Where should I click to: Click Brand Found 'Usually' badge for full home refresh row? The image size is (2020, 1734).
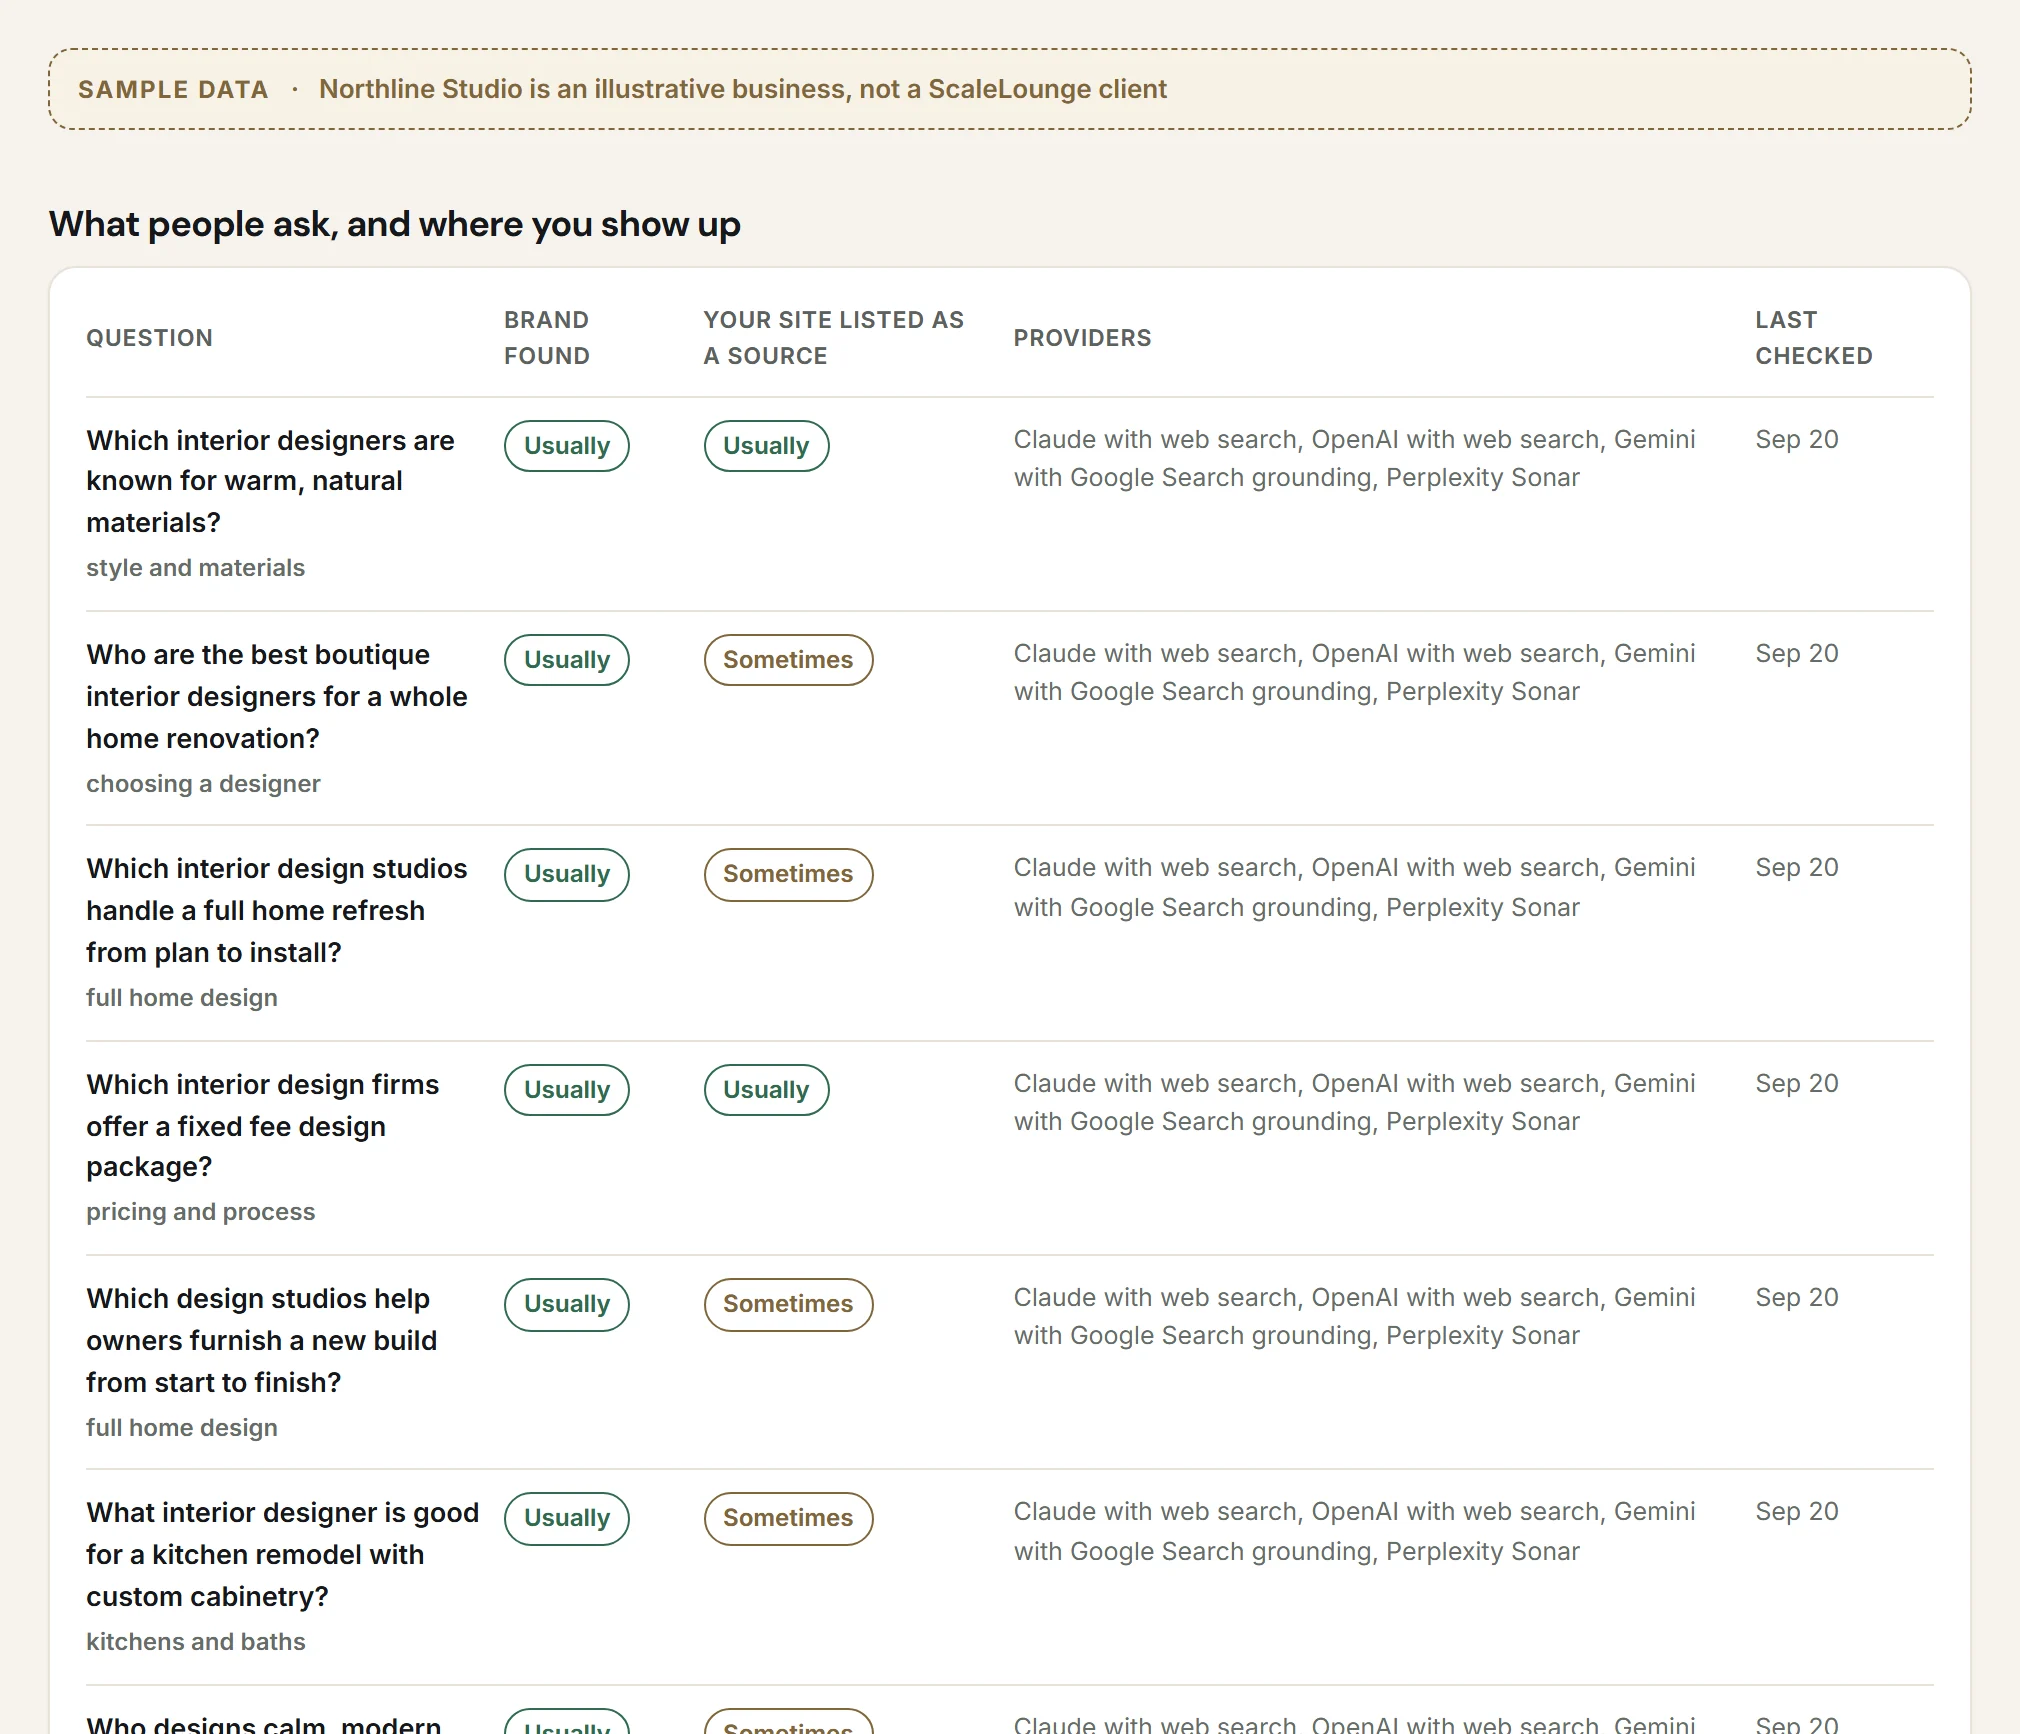[x=567, y=874]
